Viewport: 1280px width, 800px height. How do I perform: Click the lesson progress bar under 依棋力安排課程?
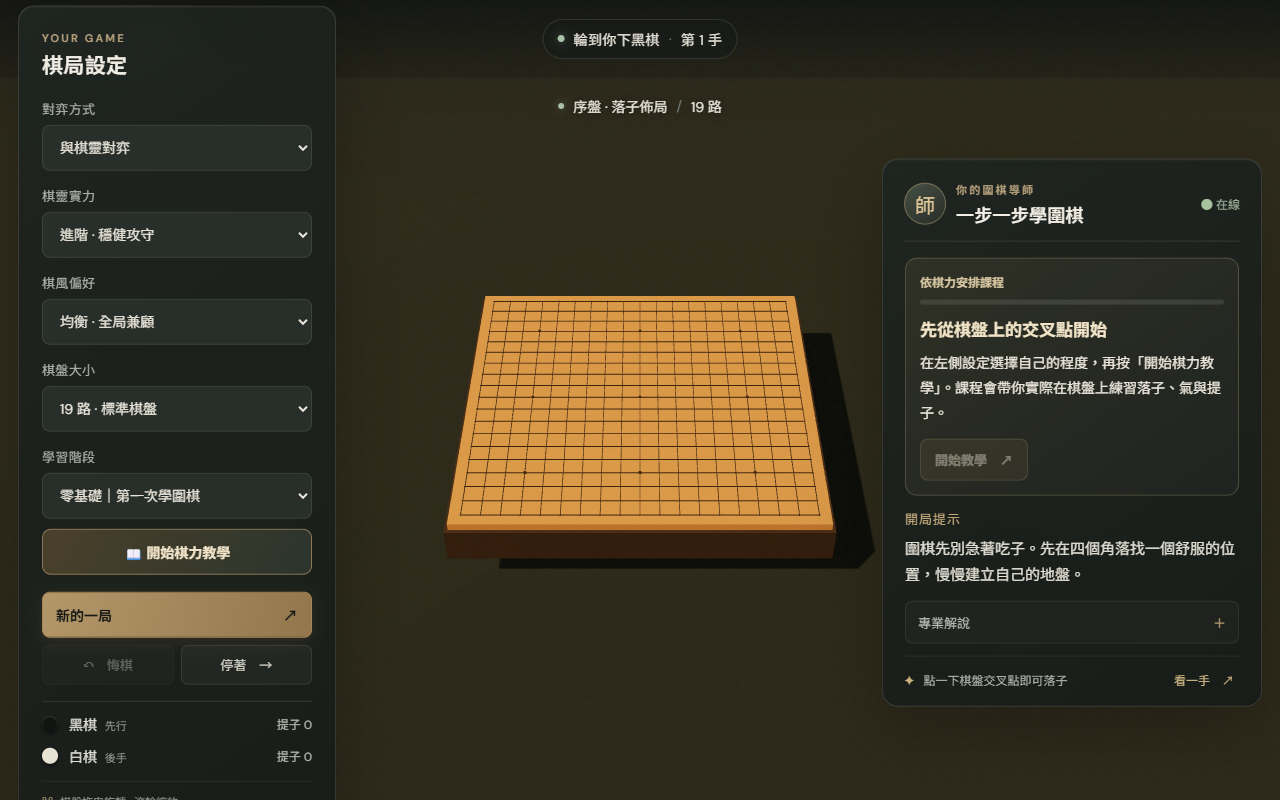[1072, 302]
